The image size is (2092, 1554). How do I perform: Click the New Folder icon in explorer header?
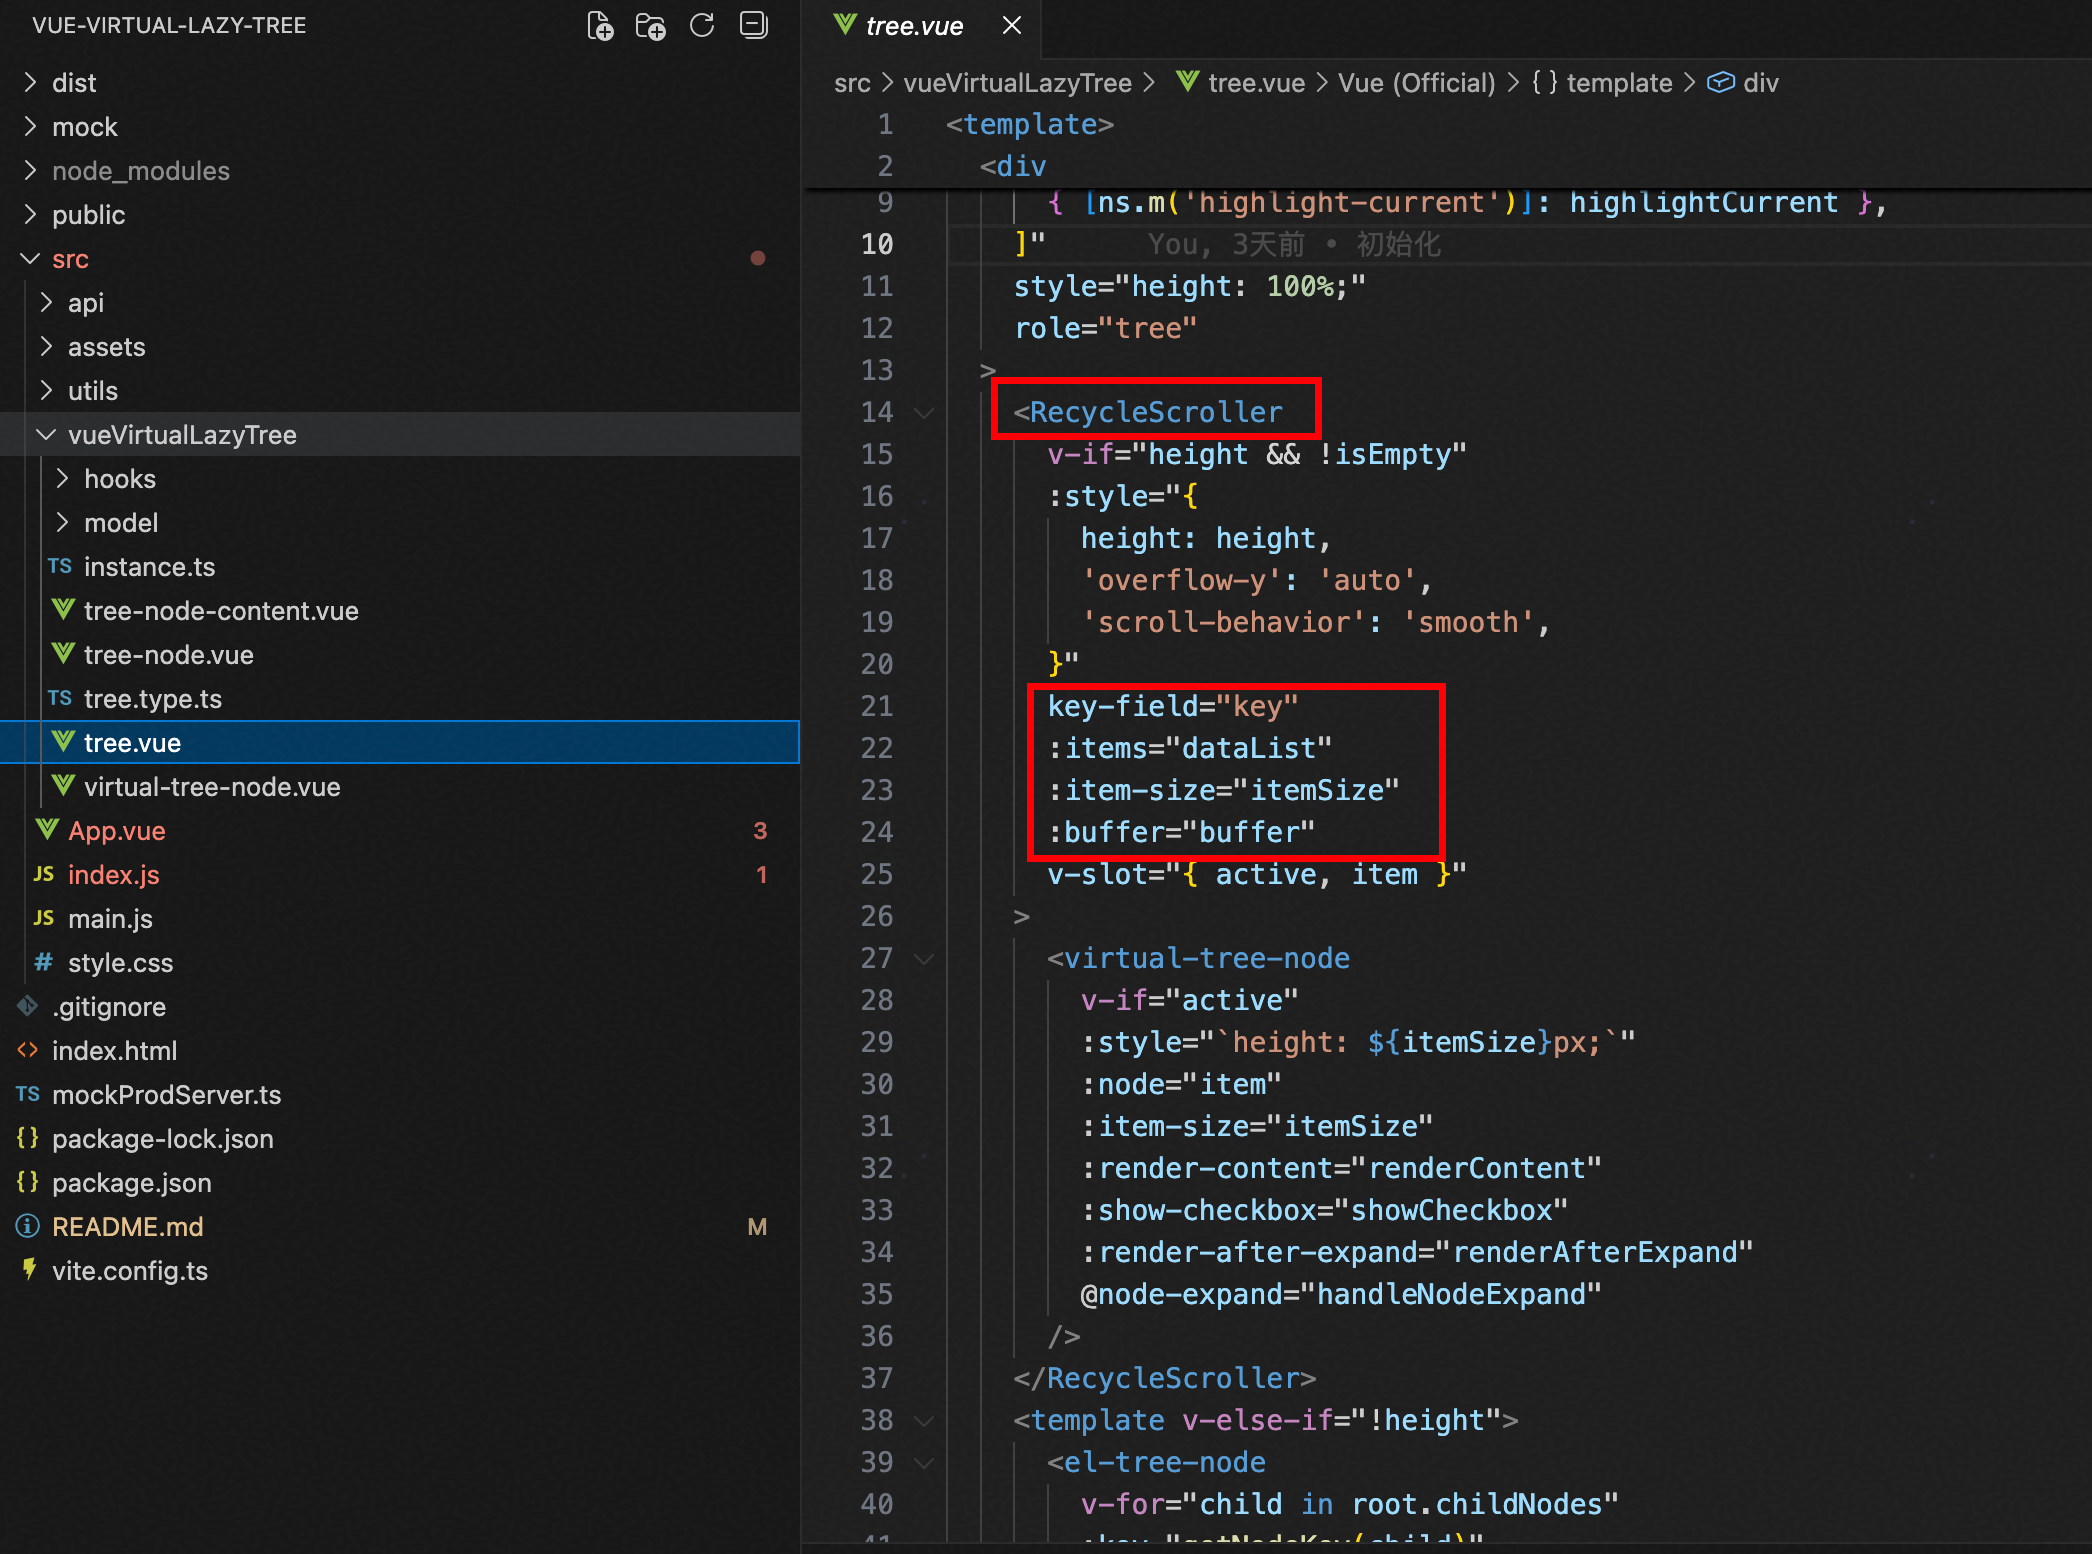(651, 26)
